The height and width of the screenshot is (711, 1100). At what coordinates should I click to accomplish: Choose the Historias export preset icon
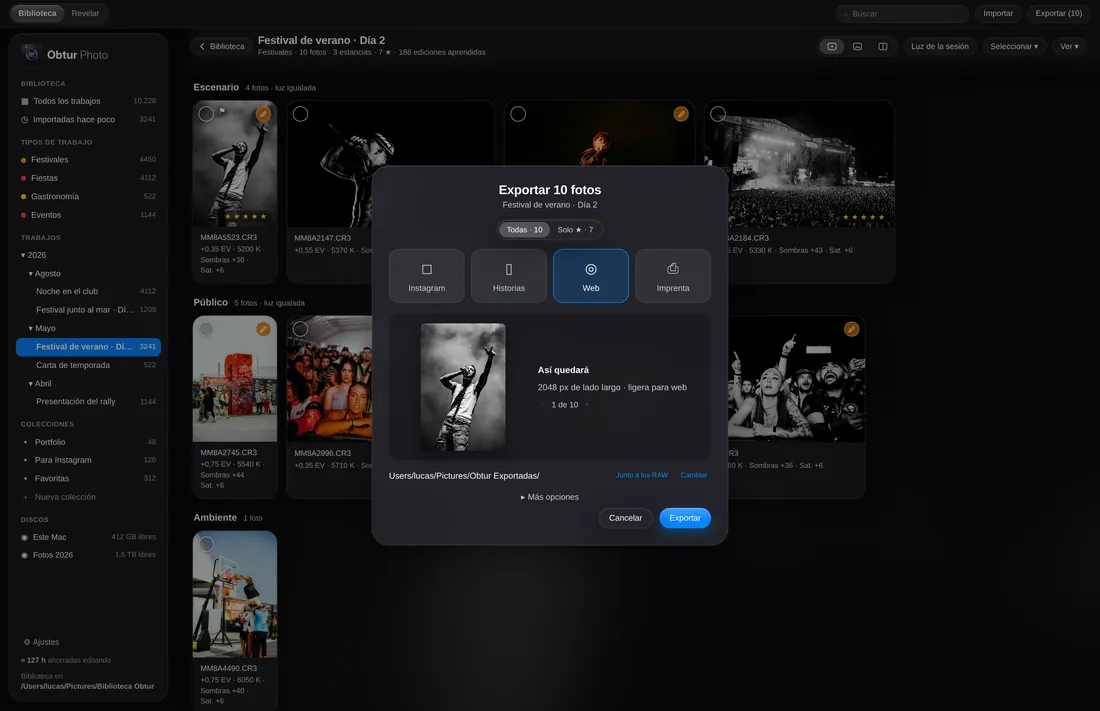(509, 270)
